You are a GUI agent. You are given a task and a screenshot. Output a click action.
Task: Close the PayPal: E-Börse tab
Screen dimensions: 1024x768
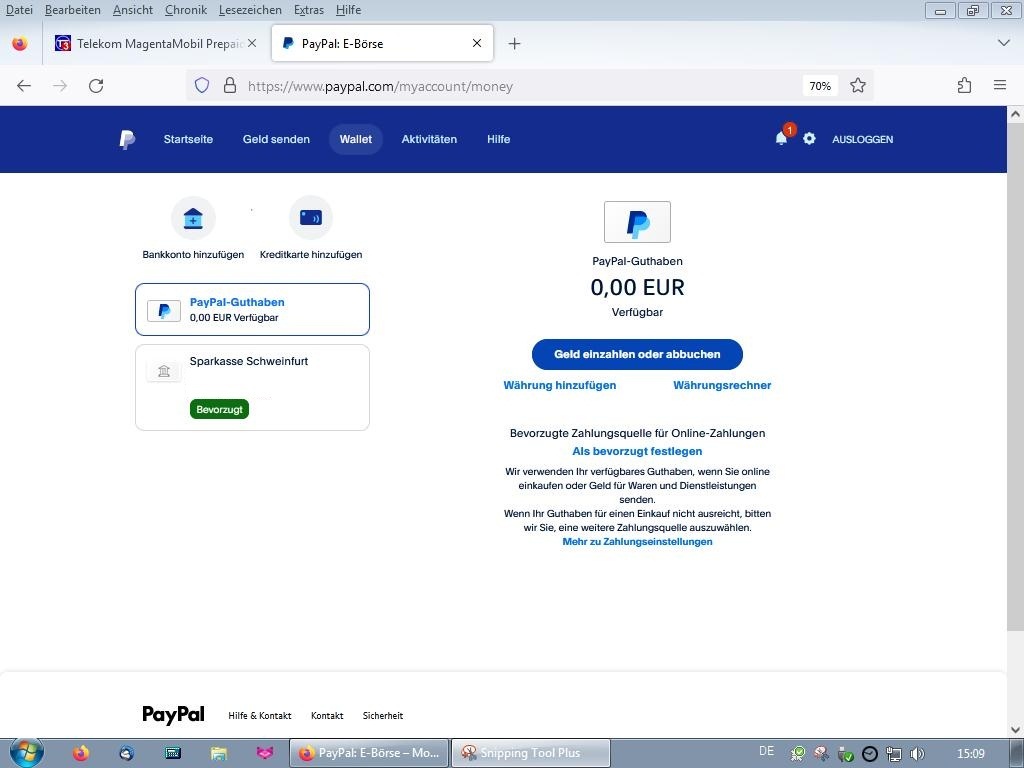tap(477, 43)
